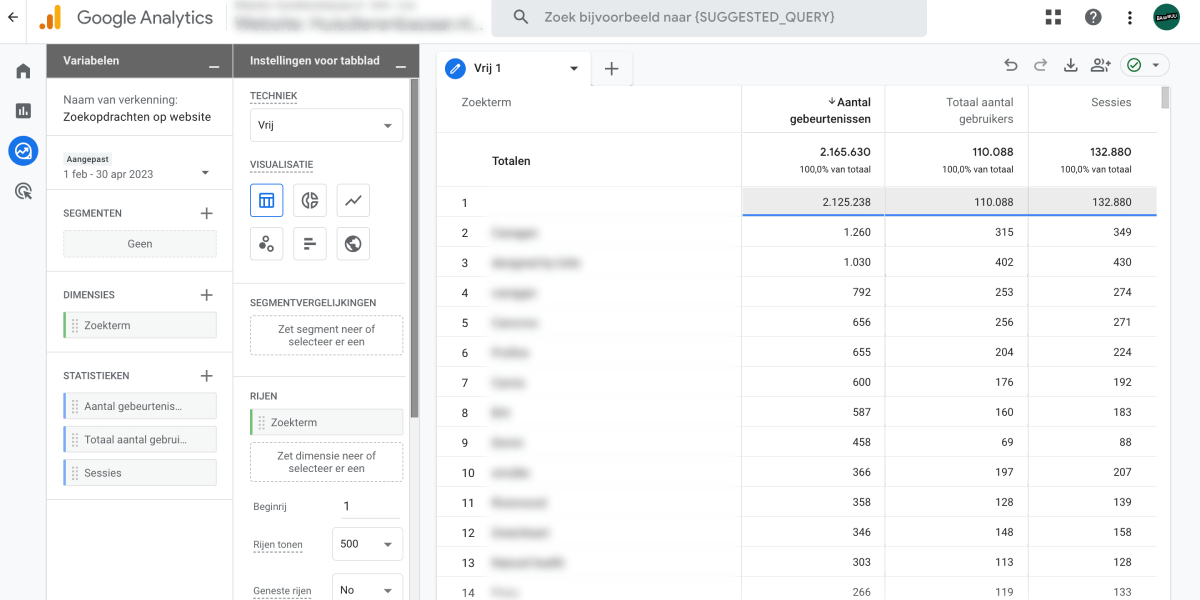
Task: Select the table visualization option
Action: click(x=267, y=200)
